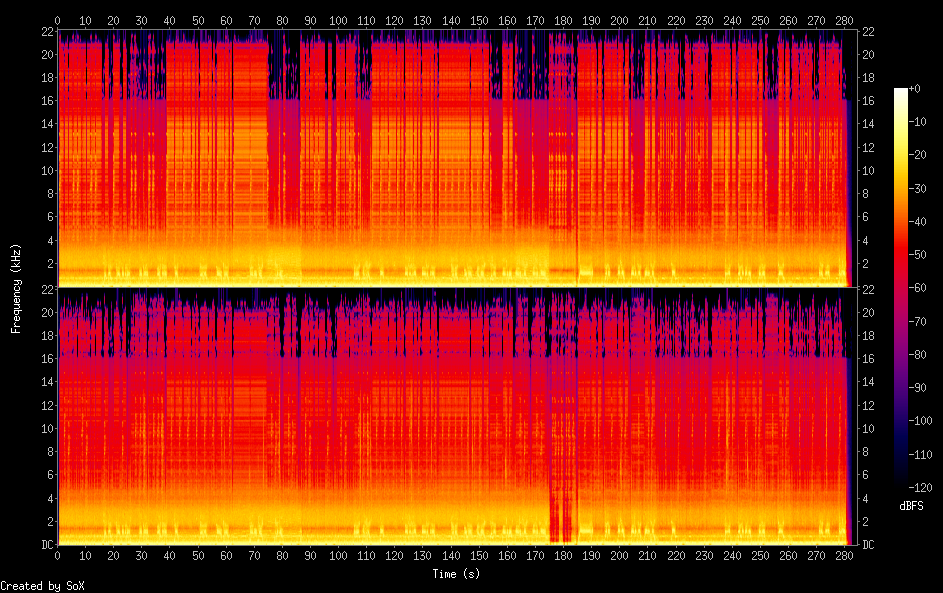Screen dimensions: 943x593
Task: Click the 'DC' label on right axis
Action: point(869,545)
